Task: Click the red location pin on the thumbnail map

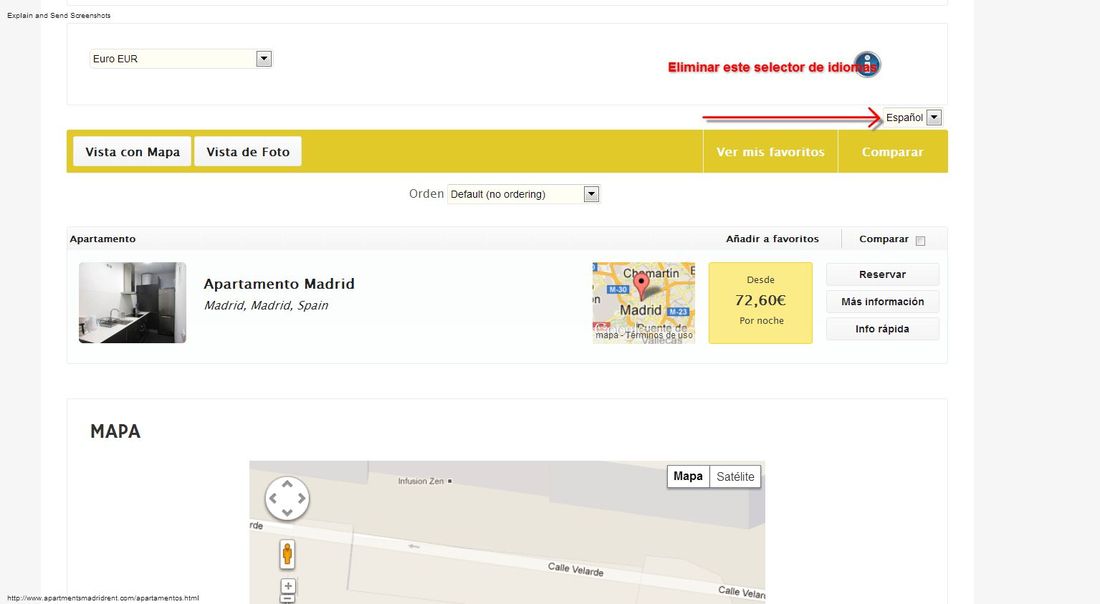Action: click(641, 284)
